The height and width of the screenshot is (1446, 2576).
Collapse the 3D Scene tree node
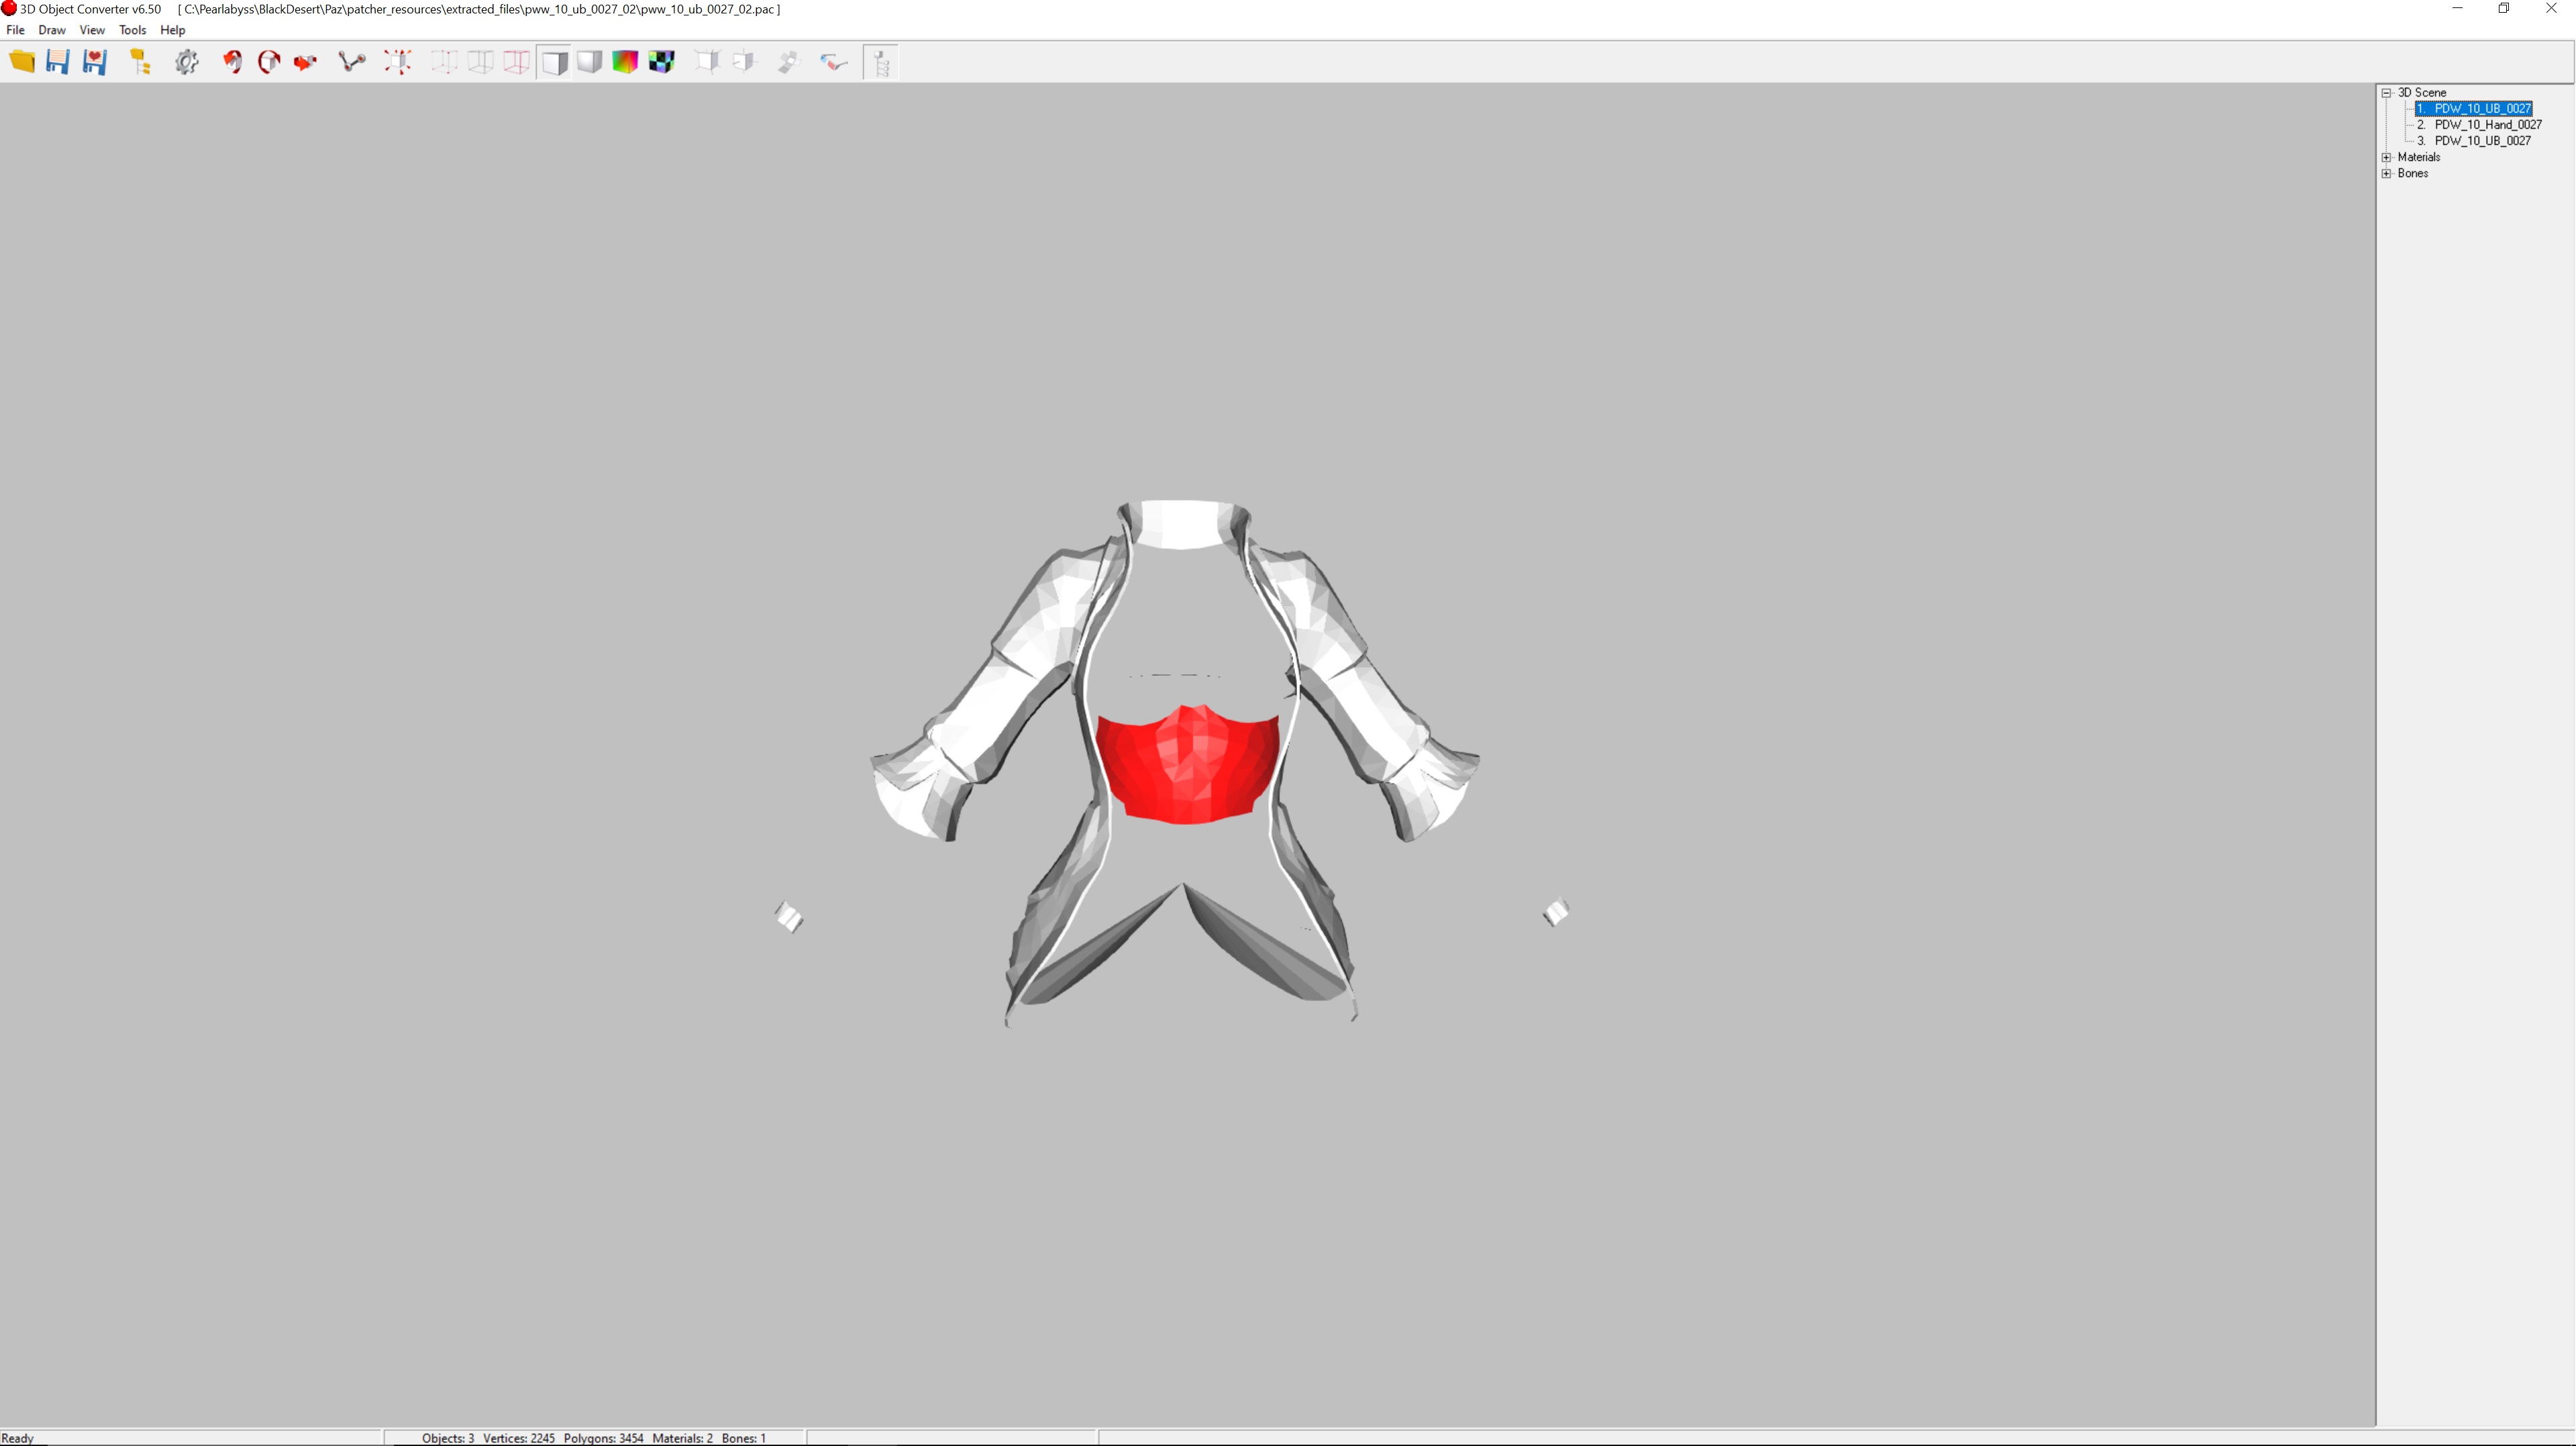[2387, 92]
